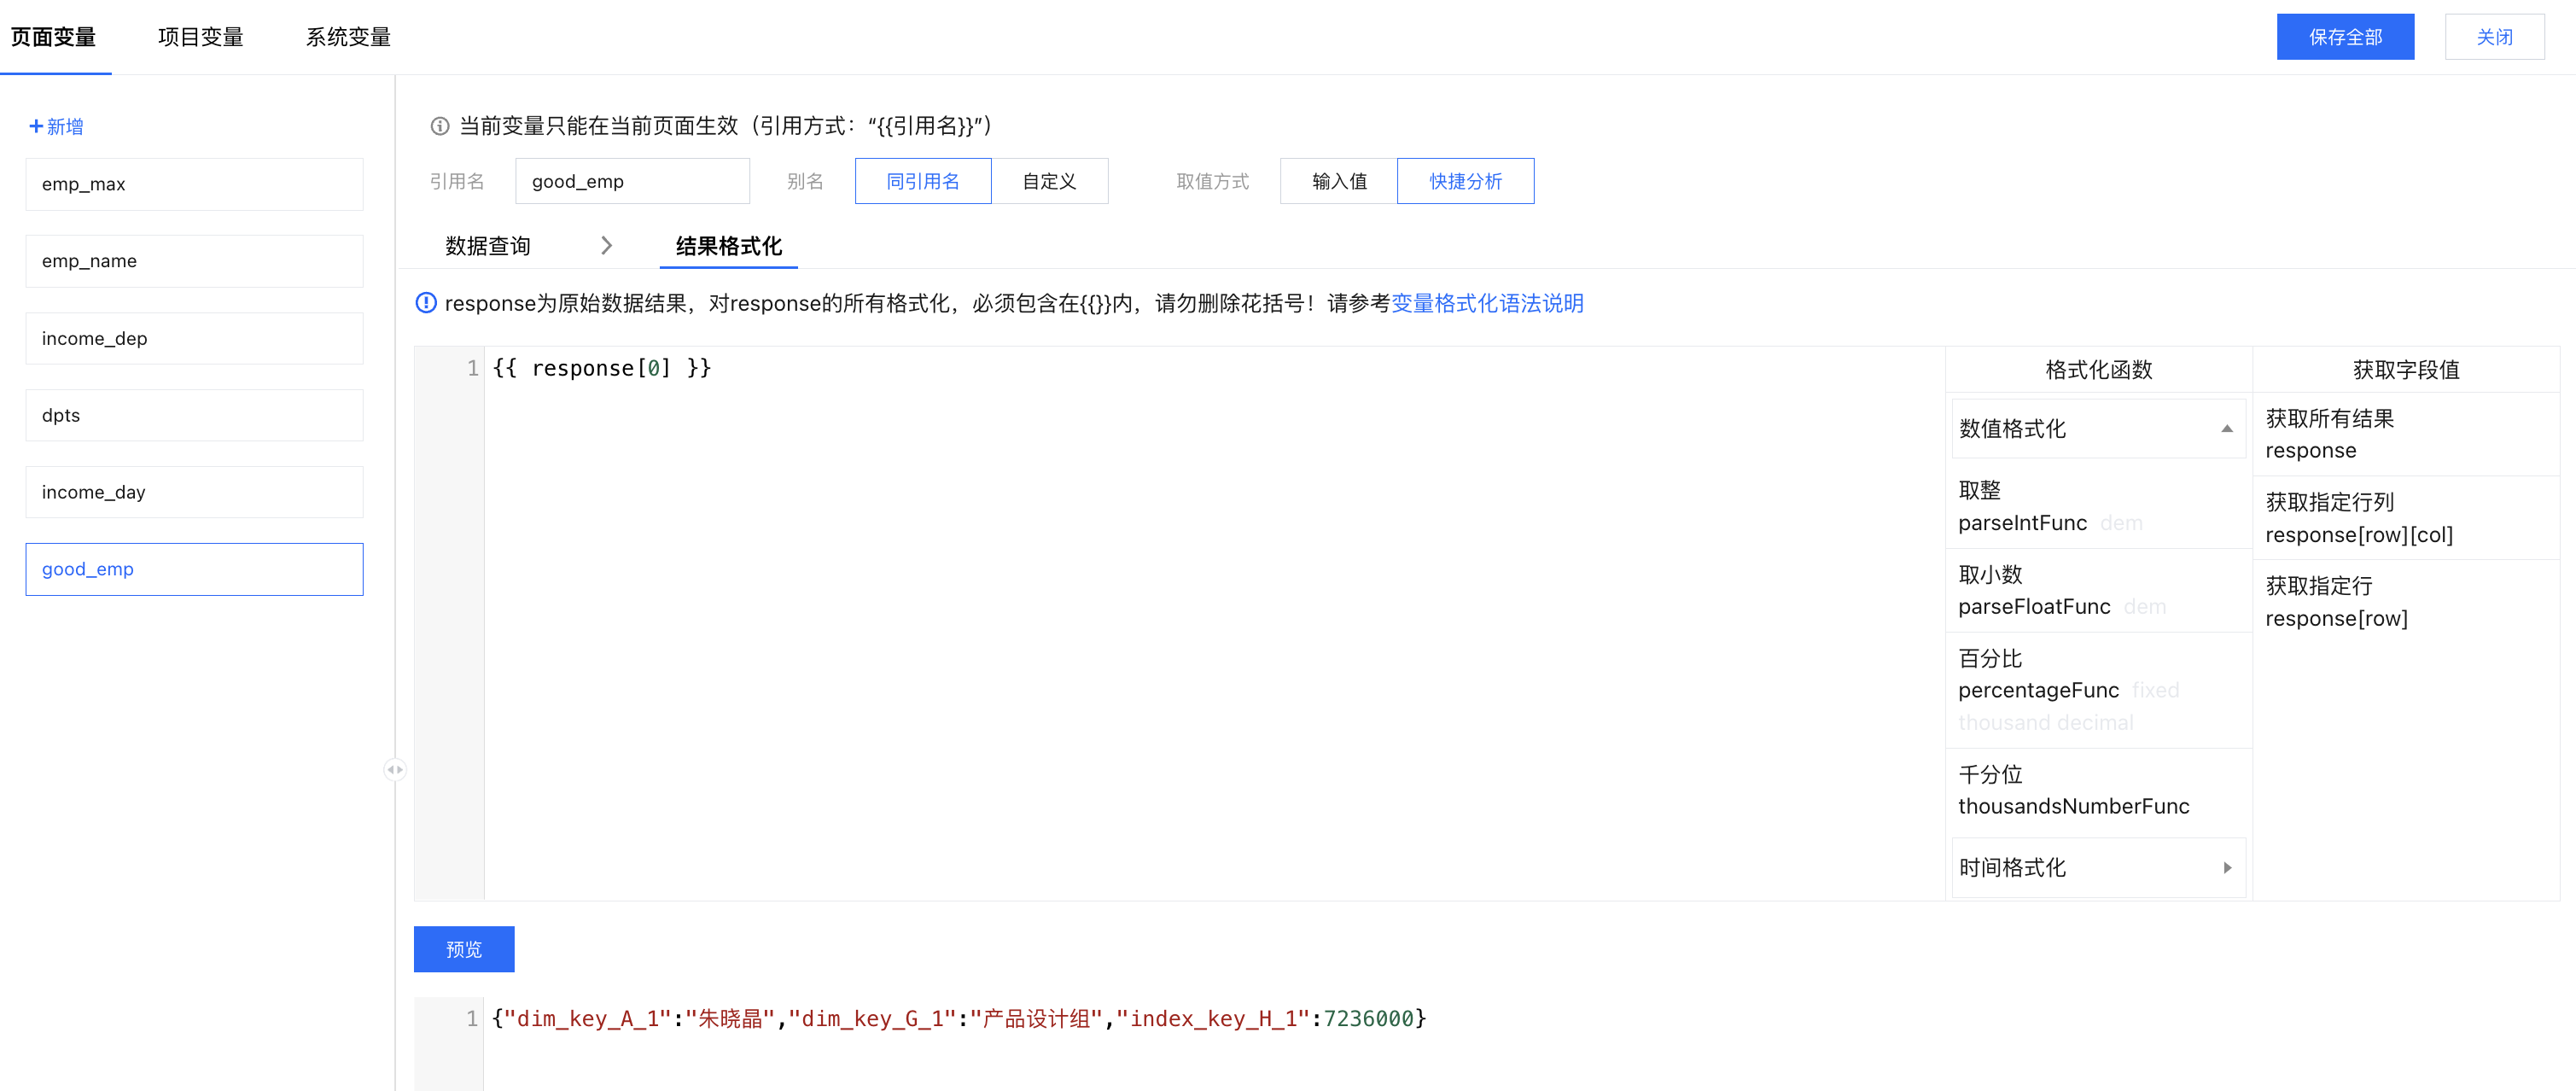Click the blue warning icon before response hint
The image size is (2576, 1091).
(x=426, y=303)
